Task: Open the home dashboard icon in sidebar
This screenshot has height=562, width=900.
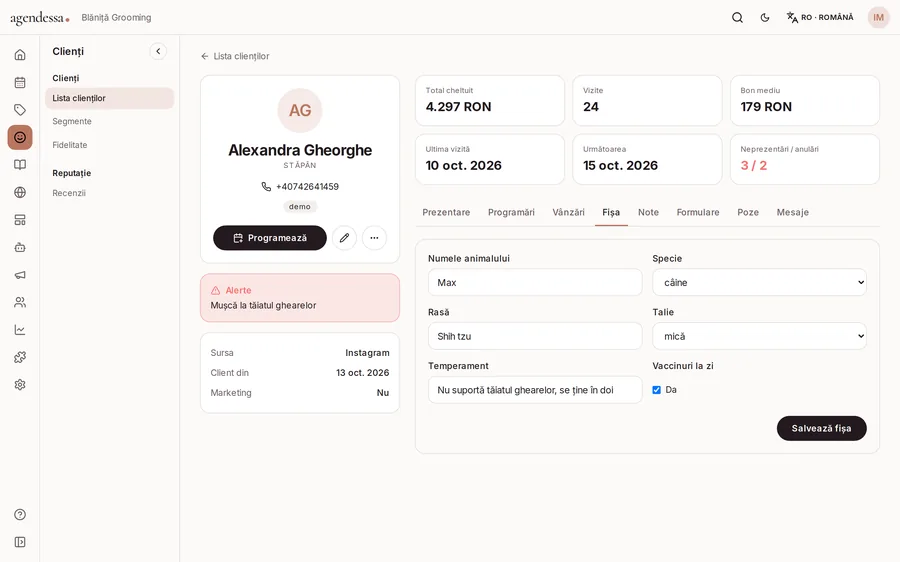Action: coord(20,55)
